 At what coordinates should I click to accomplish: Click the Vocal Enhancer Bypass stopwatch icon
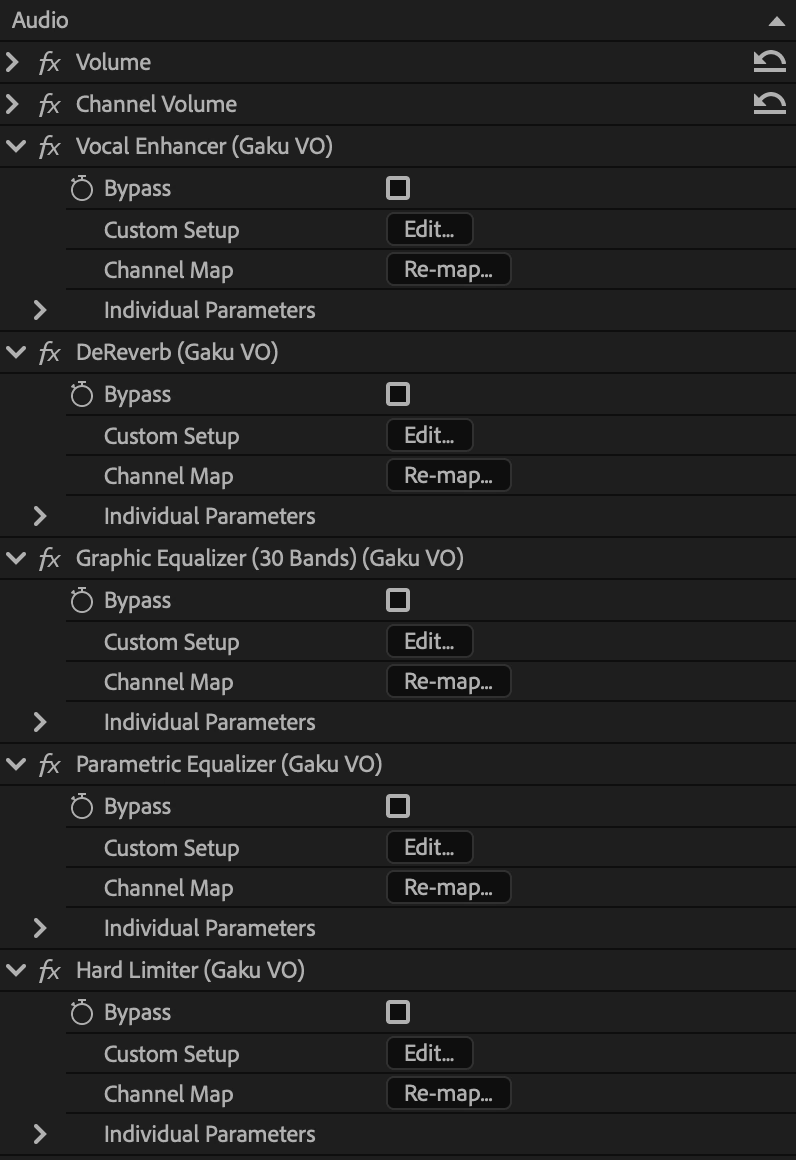tap(82, 189)
